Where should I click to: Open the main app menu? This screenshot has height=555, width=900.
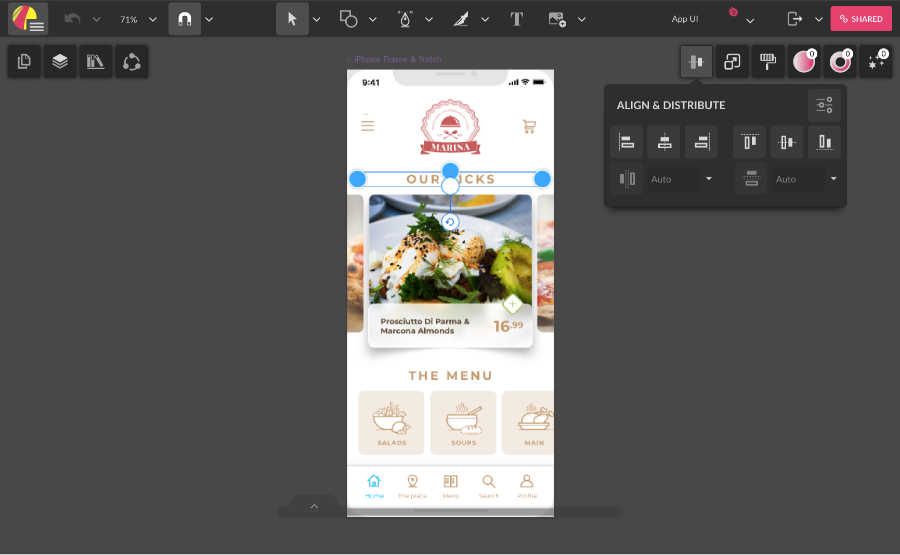[x=28, y=19]
